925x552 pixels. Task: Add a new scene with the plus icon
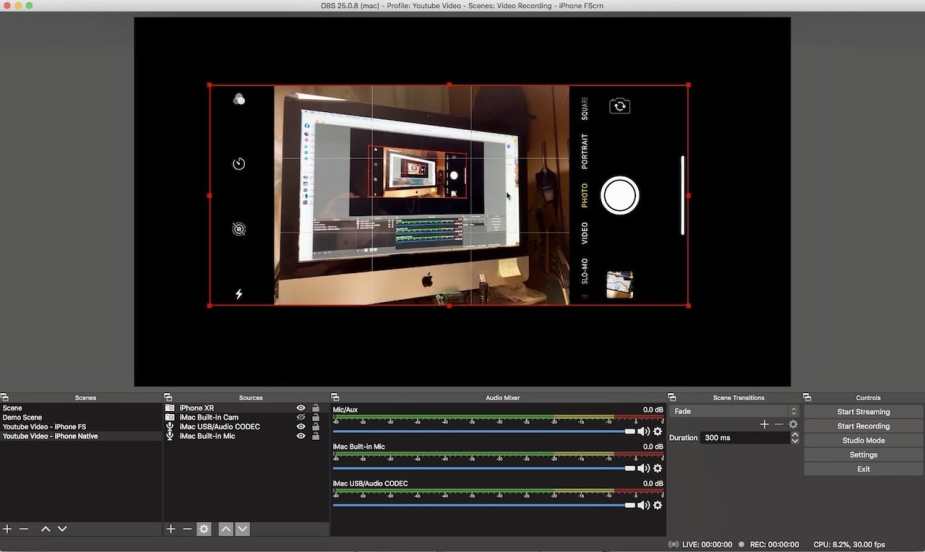(7, 529)
